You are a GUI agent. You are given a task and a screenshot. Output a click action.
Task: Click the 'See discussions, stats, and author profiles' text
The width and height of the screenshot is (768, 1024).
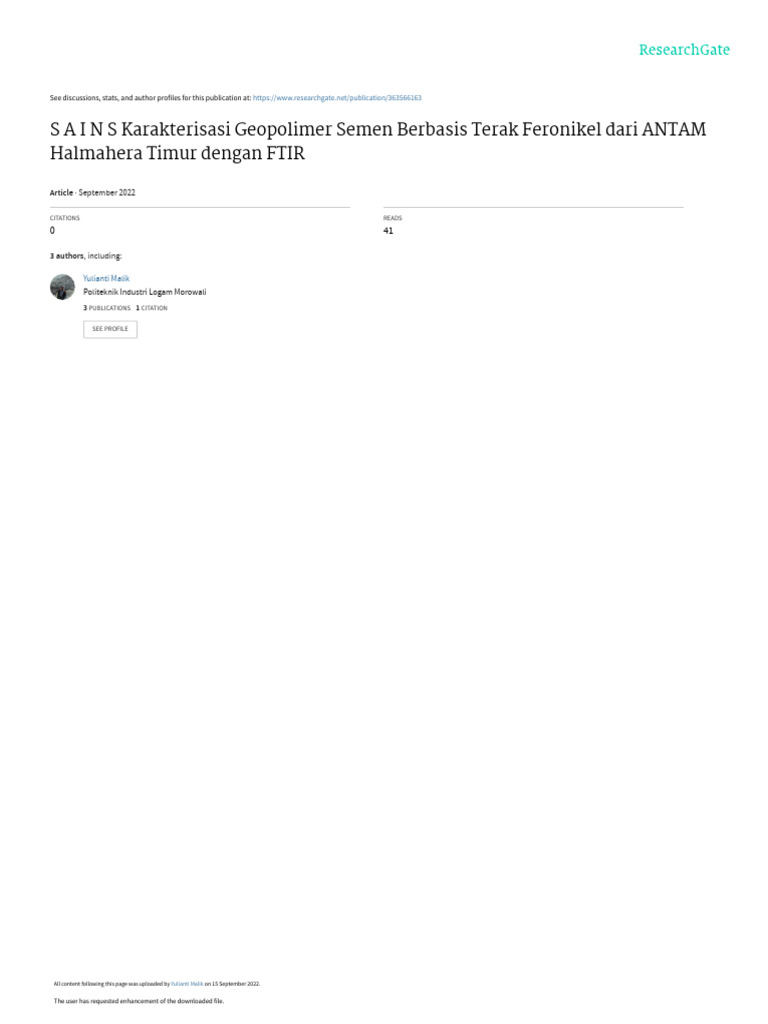coord(150,98)
